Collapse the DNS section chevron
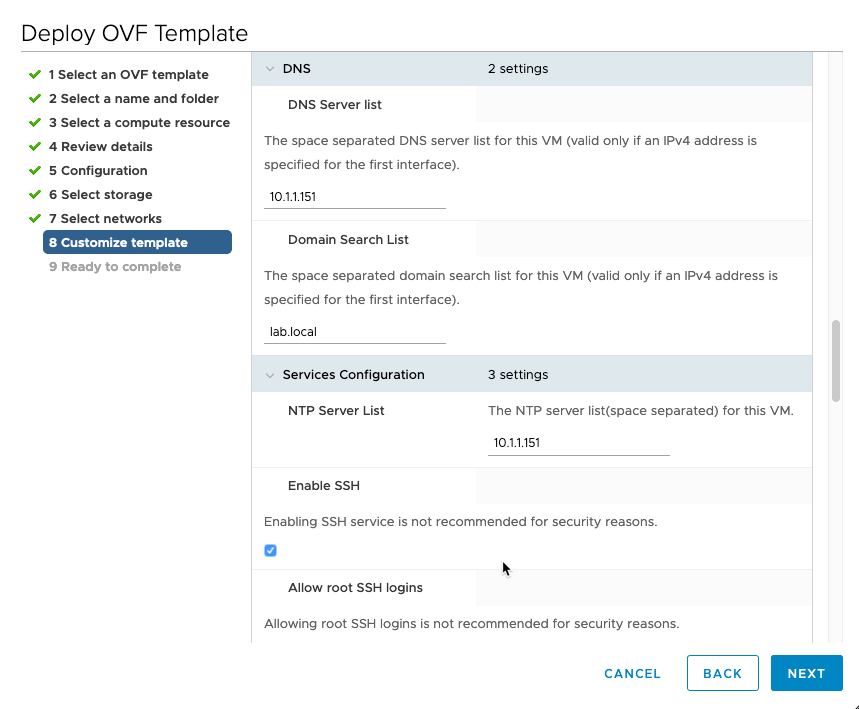859x709 pixels. (x=269, y=69)
